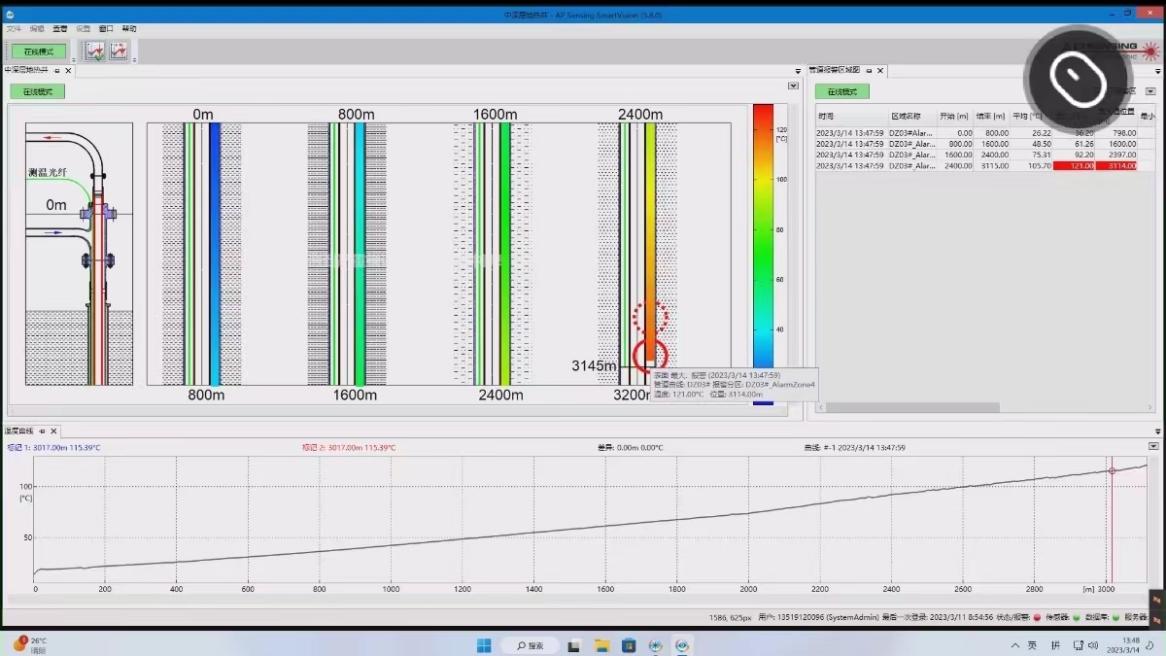Click the first chart toolbar icon with checkmark
The height and width of the screenshot is (656, 1166).
(95, 51)
